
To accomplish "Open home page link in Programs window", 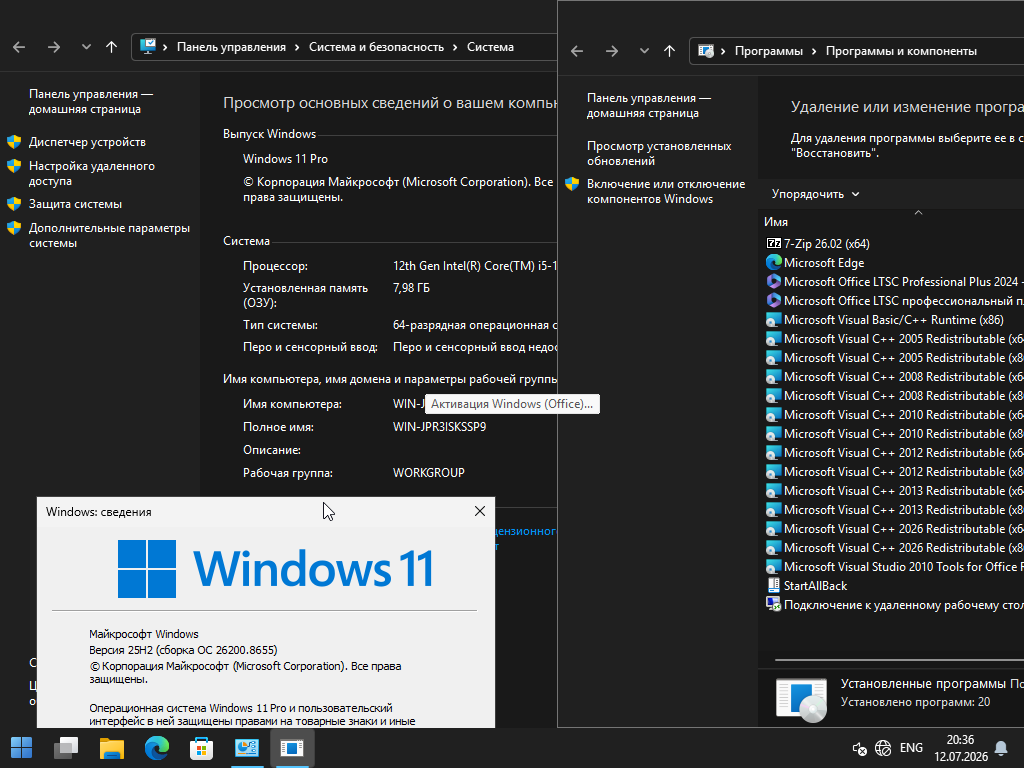I will point(648,105).
